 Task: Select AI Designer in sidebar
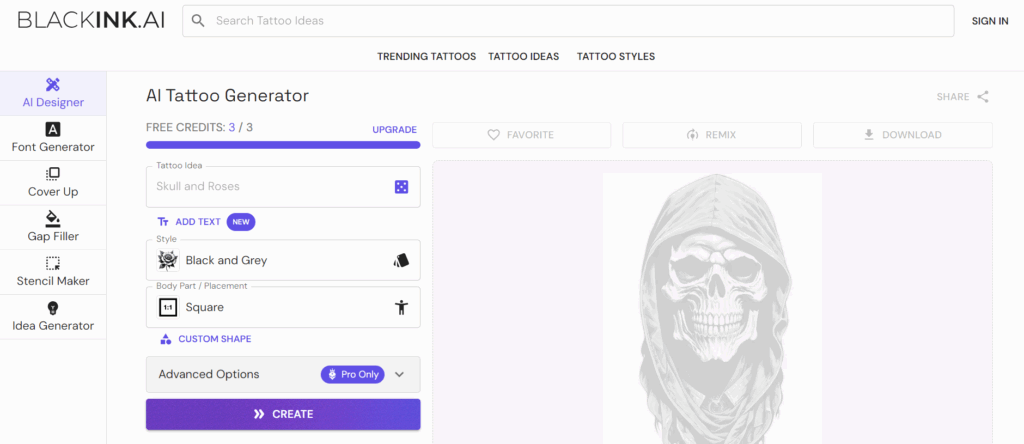click(53, 93)
